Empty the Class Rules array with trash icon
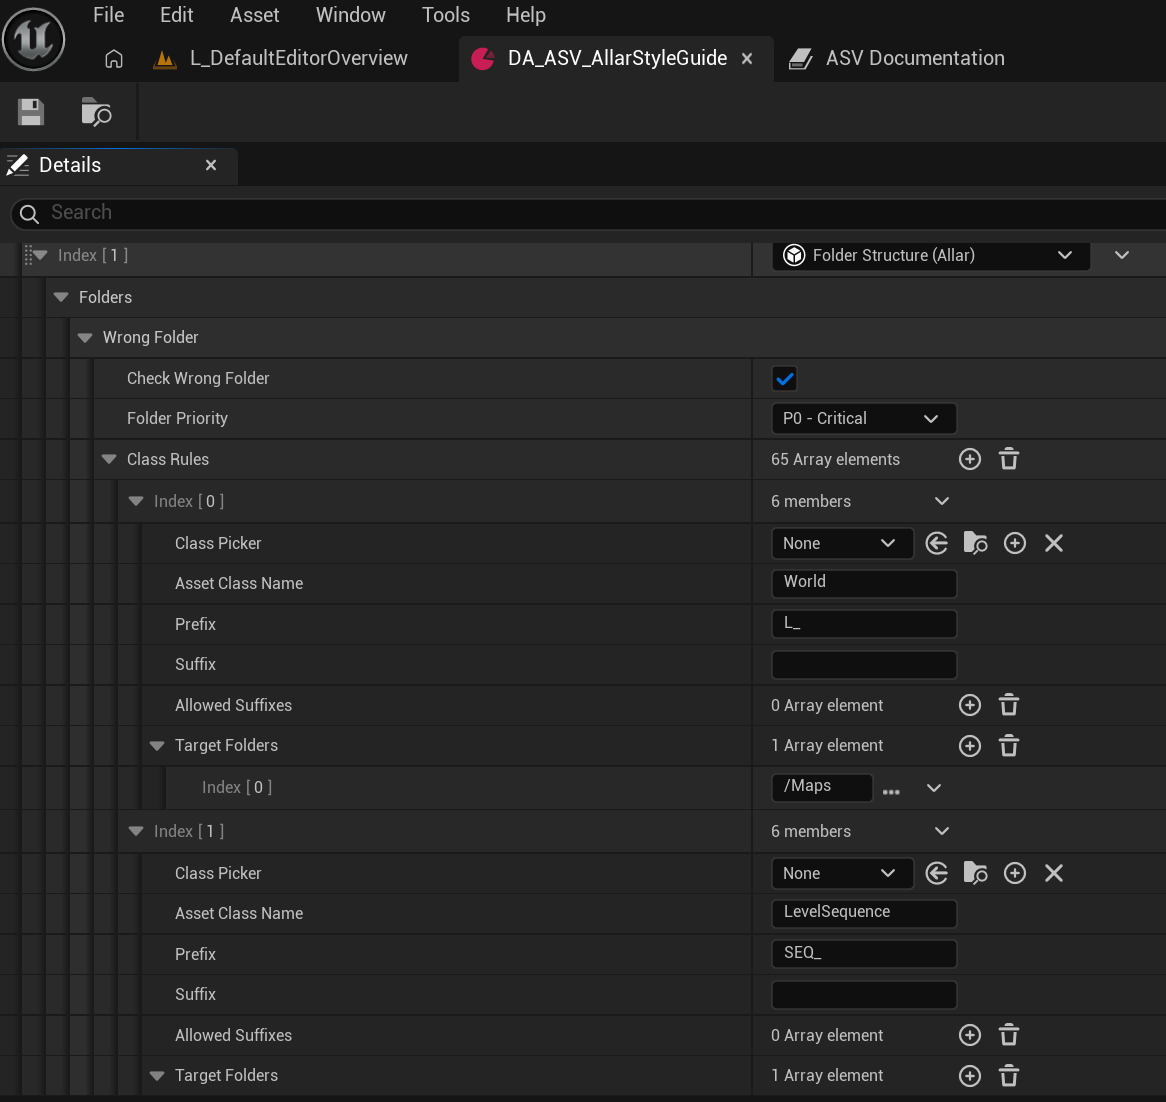The height and width of the screenshot is (1102, 1166). pos(1008,460)
